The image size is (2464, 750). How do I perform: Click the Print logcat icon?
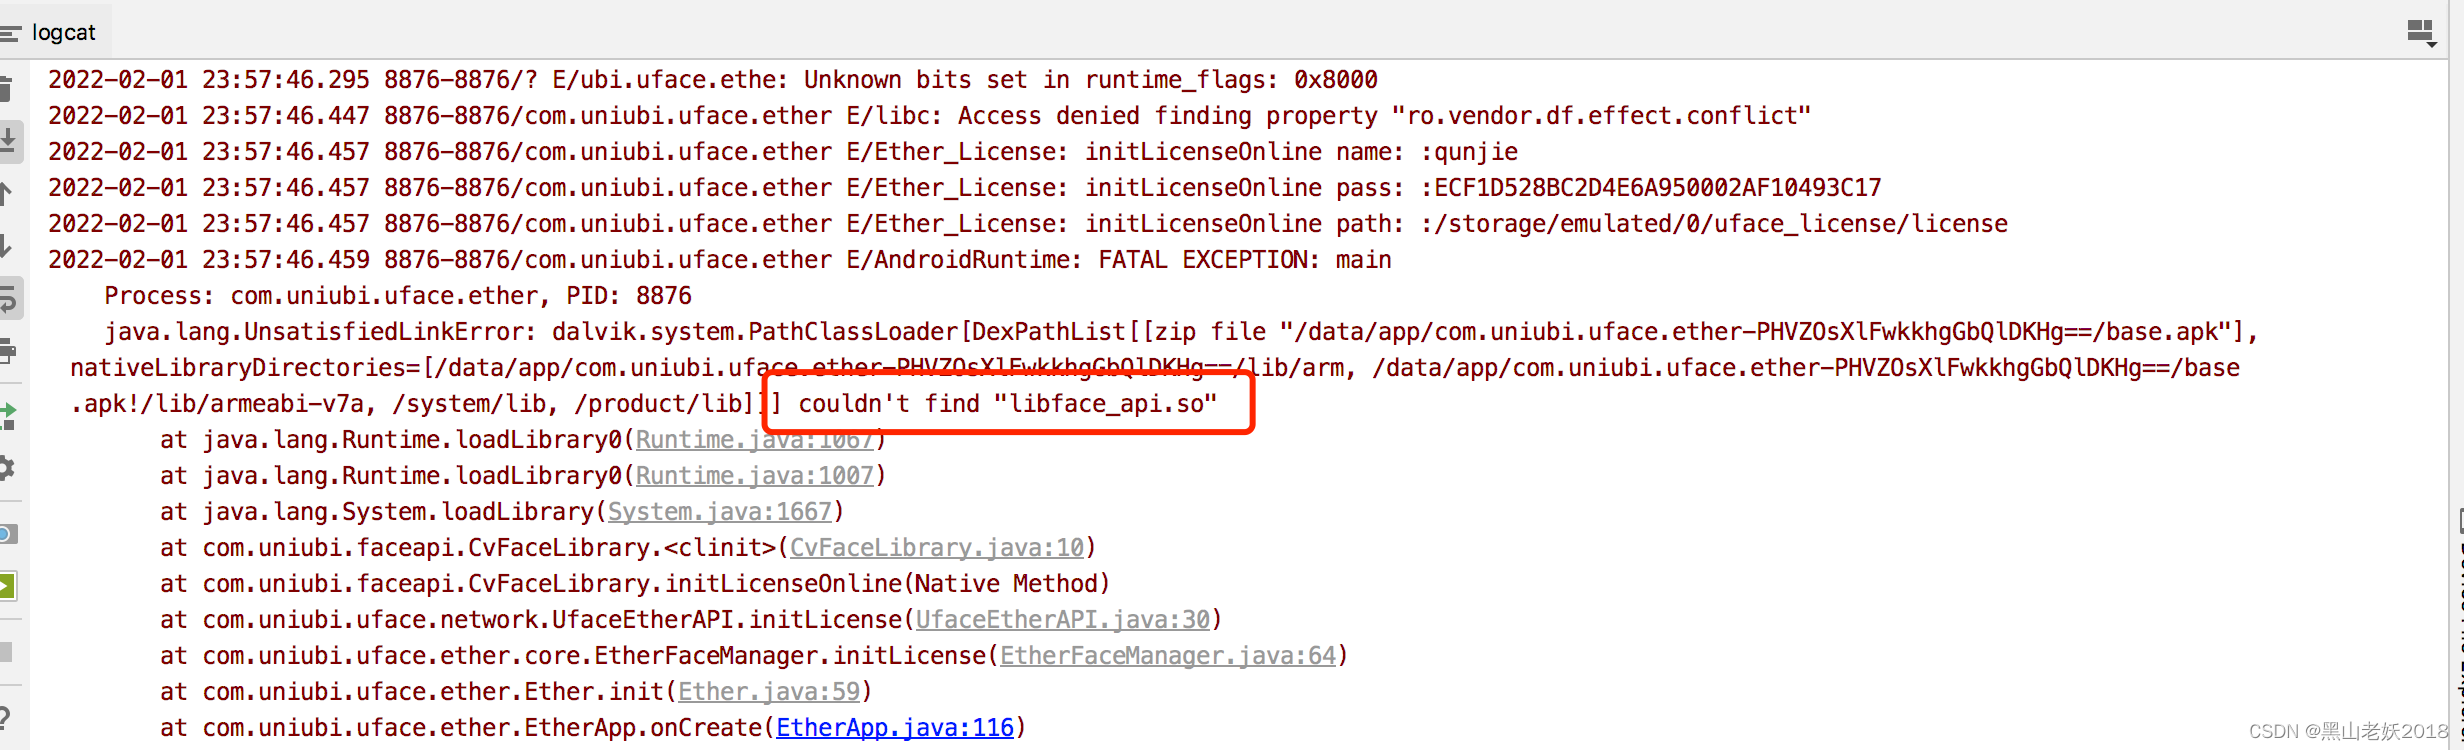8,350
